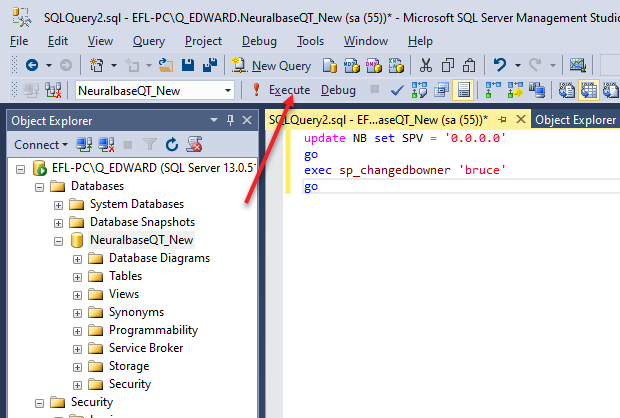The width and height of the screenshot is (620, 418).
Task: Click the Debug button in SQL toolbar
Action: [338, 90]
